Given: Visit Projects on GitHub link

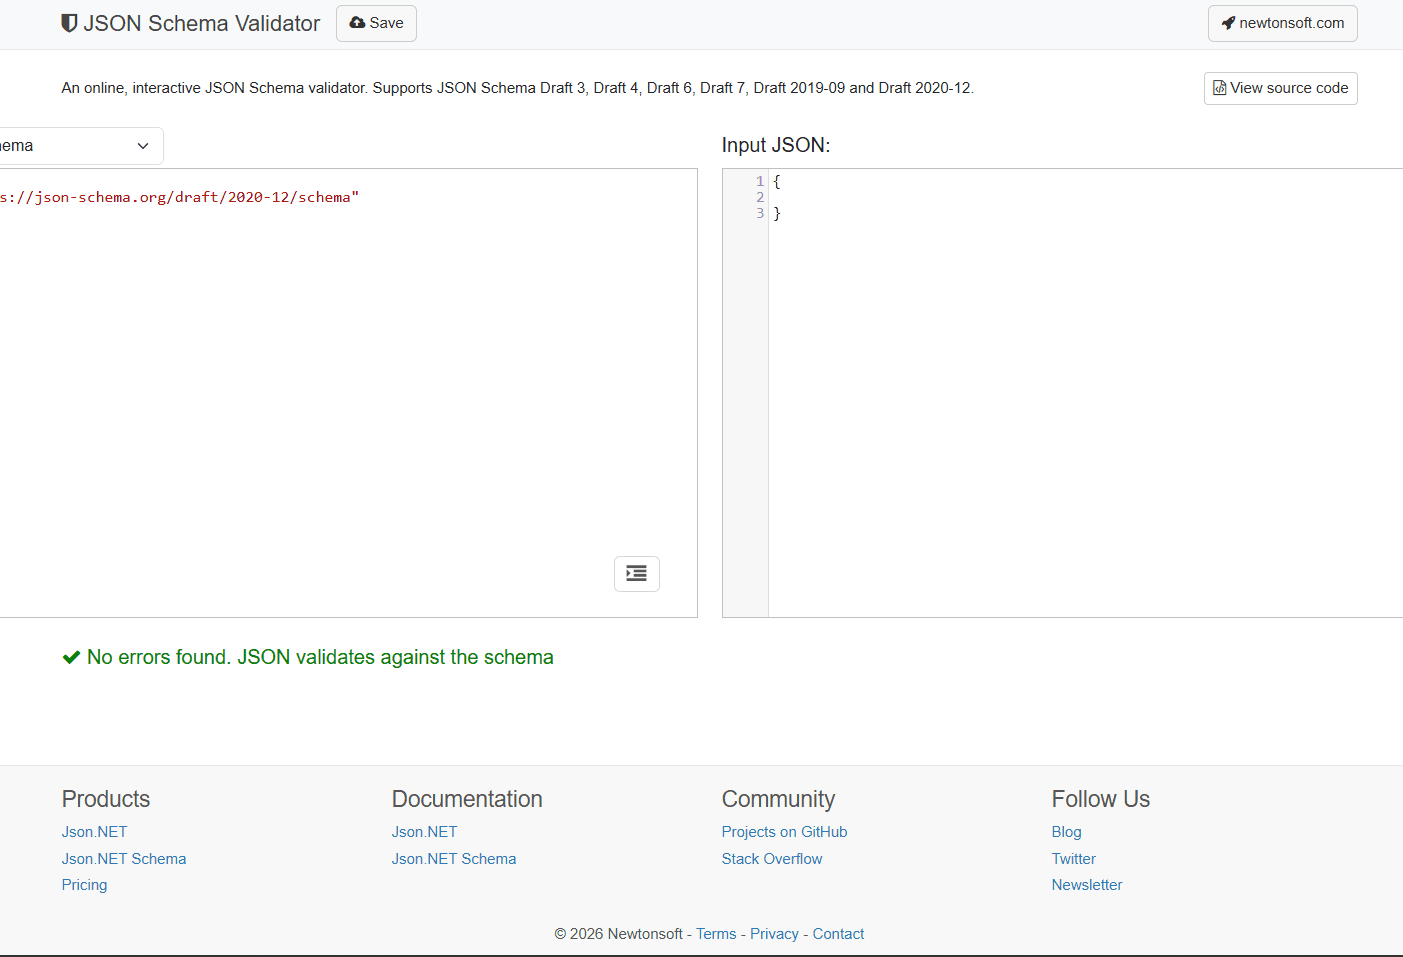Looking at the screenshot, I should tap(784, 832).
